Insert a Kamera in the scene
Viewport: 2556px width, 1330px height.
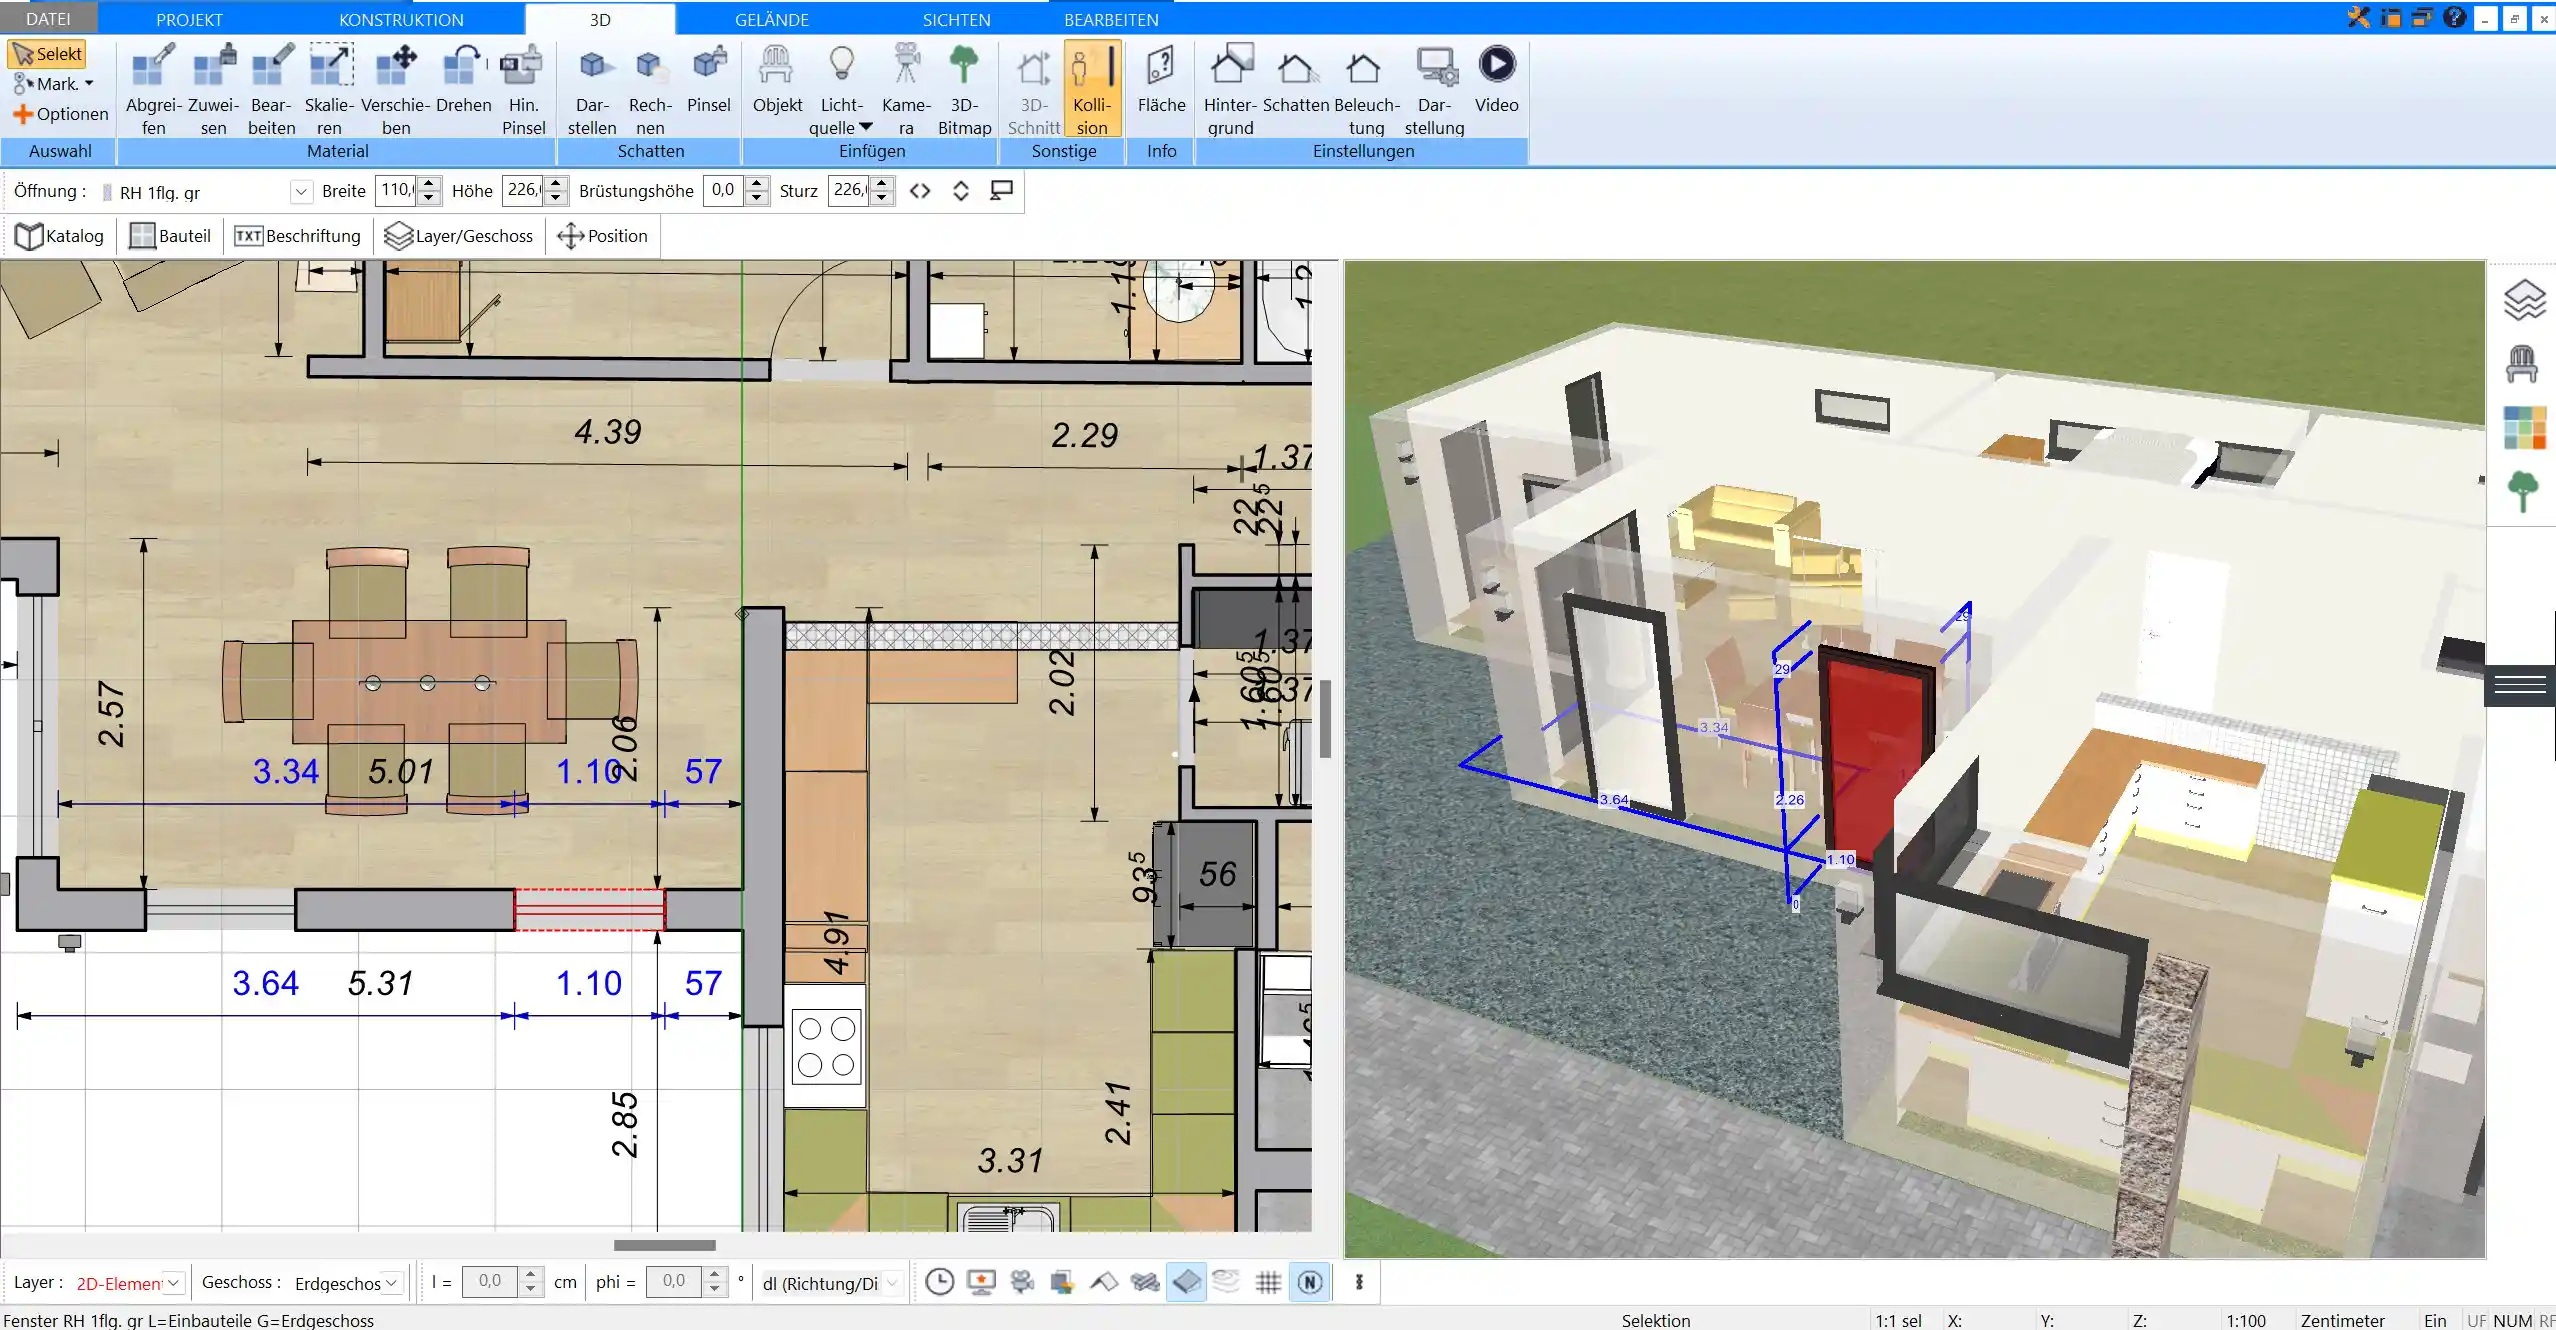click(x=906, y=89)
